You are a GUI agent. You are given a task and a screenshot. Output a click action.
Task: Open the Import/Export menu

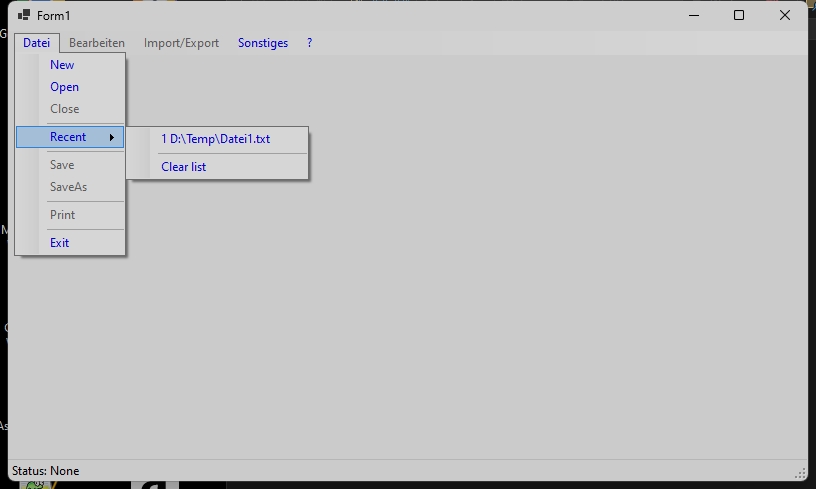click(x=181, y=43)
